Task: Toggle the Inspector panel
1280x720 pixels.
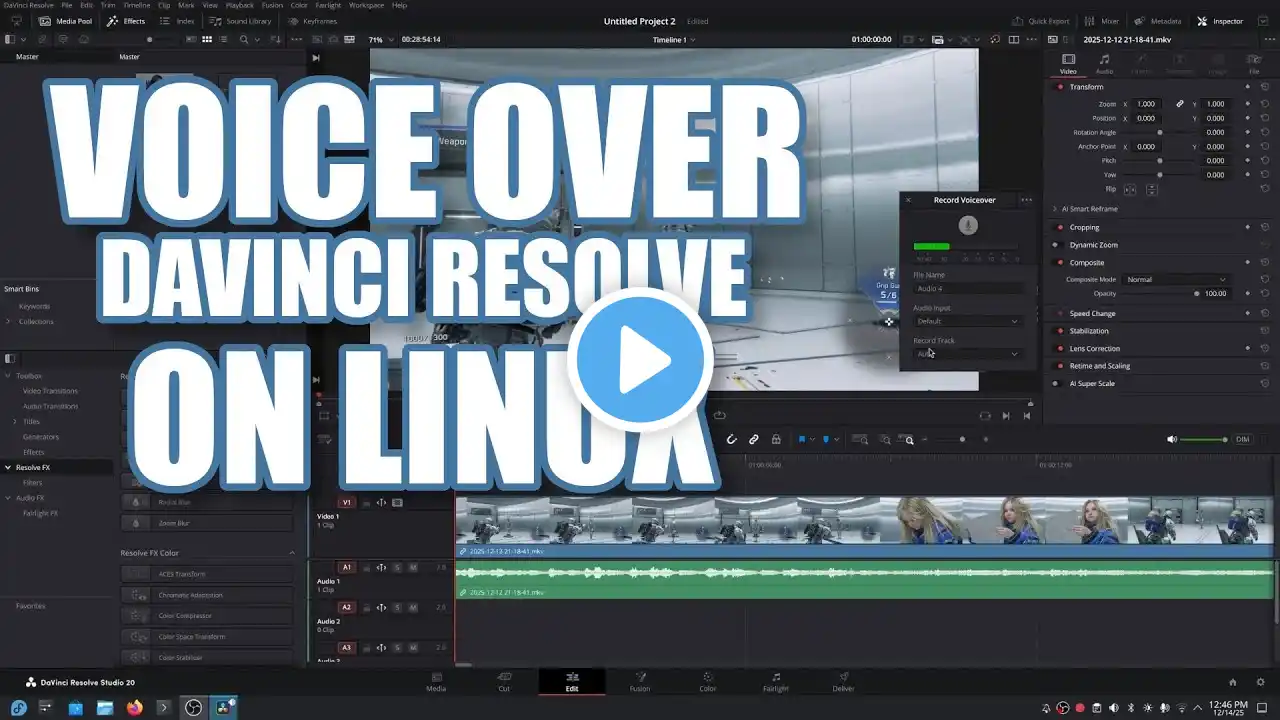Action: tap(1220, 21)
